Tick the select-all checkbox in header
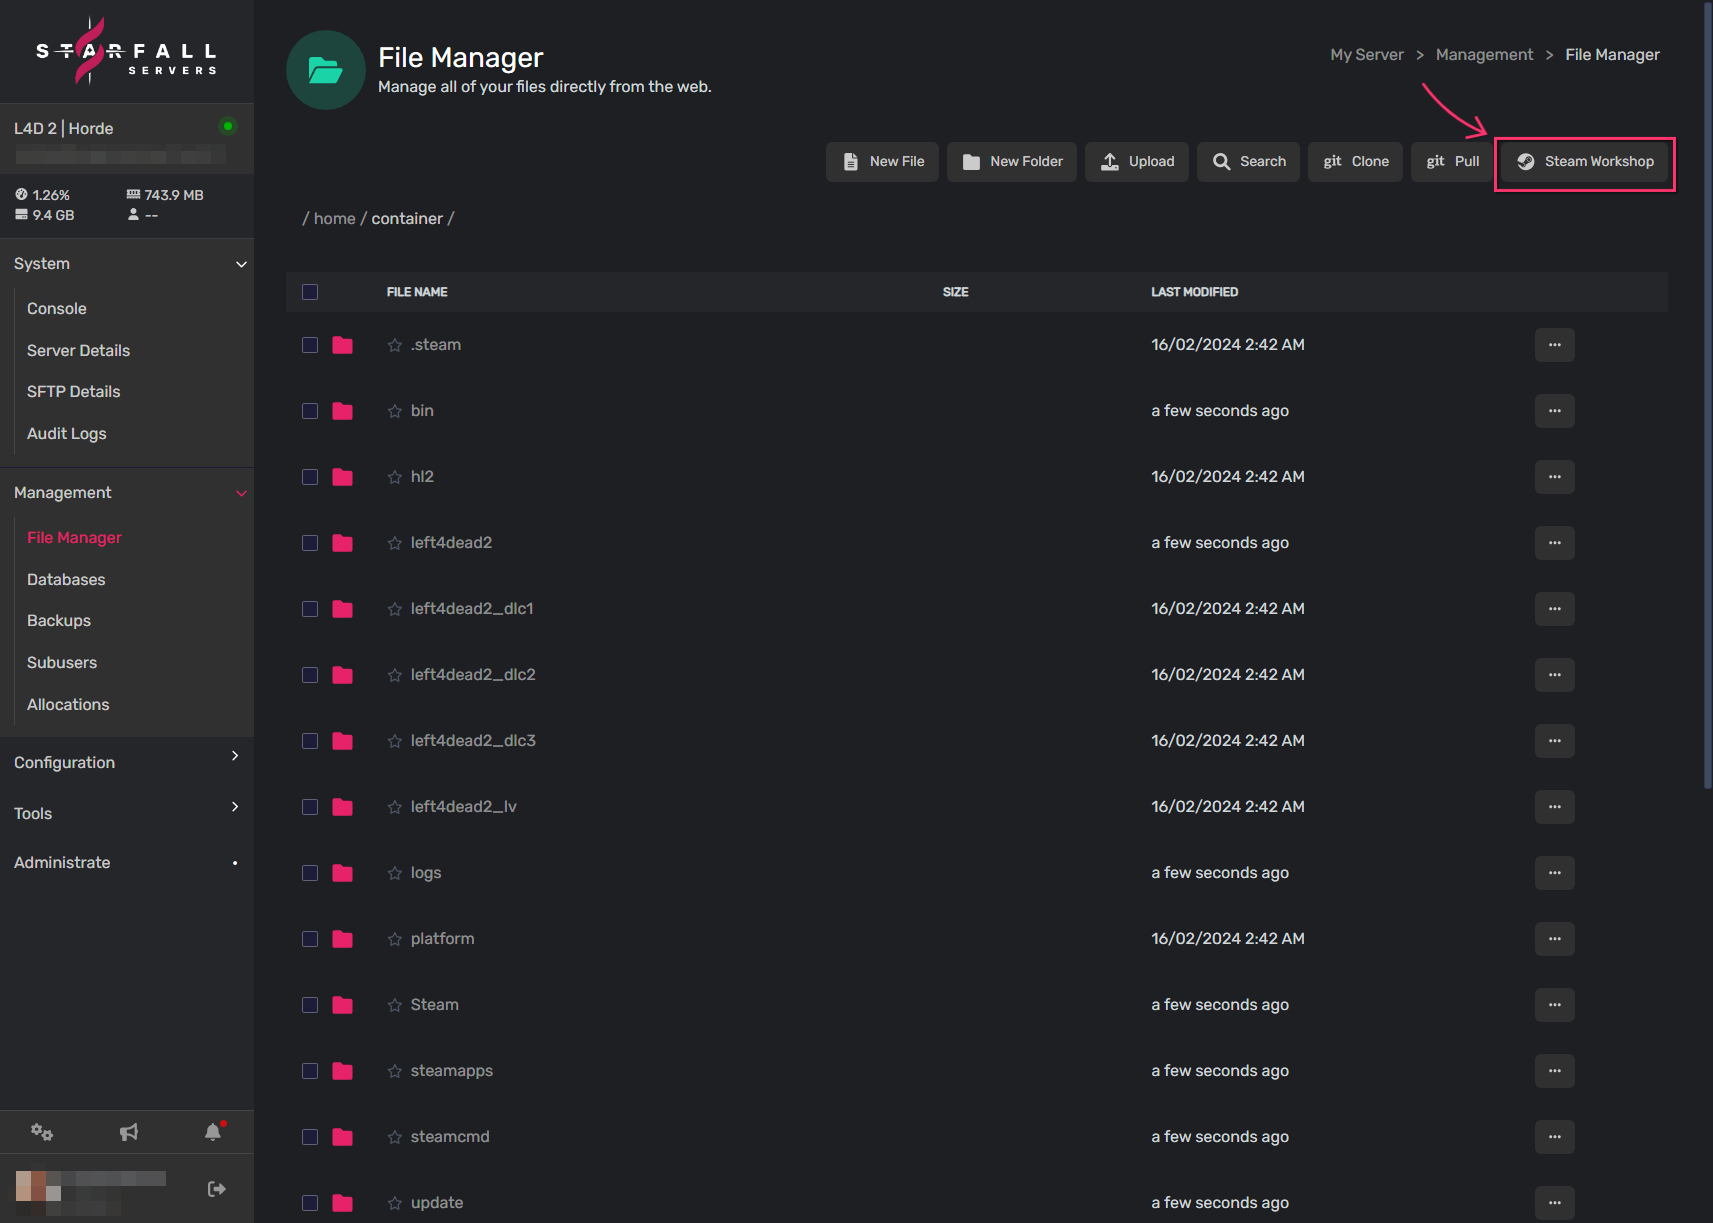Screen dimensions: 1713x1223 point(310,292)
